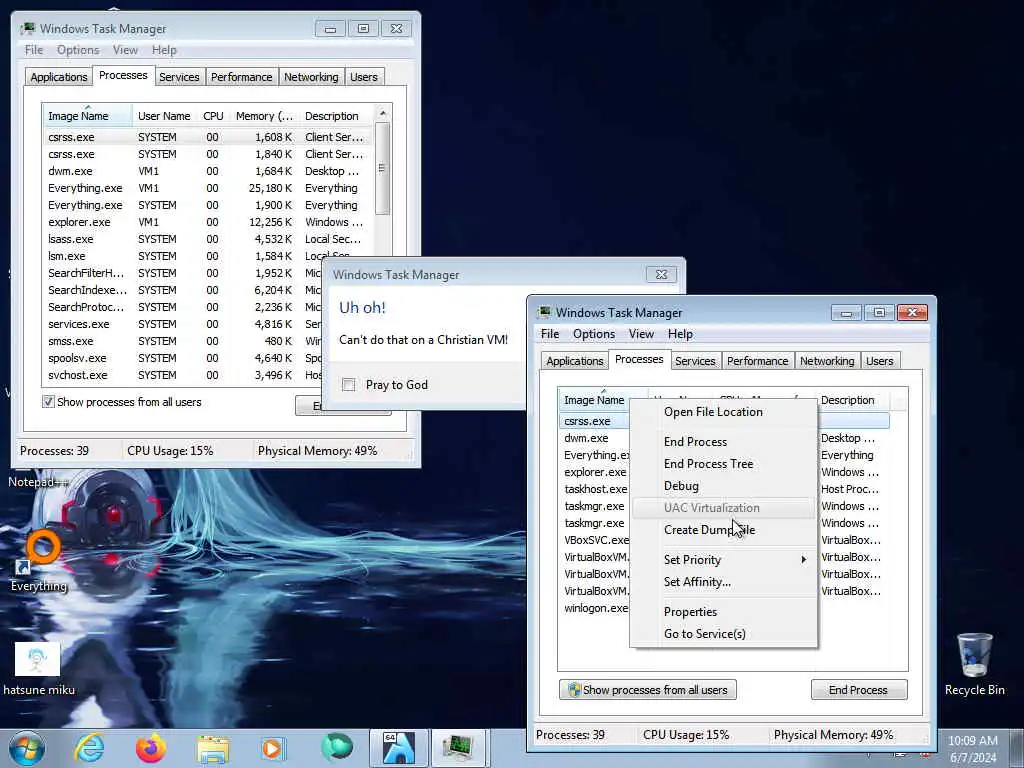
Task: Click the back window process list scrollbar thumb
Action: [383, 168]
